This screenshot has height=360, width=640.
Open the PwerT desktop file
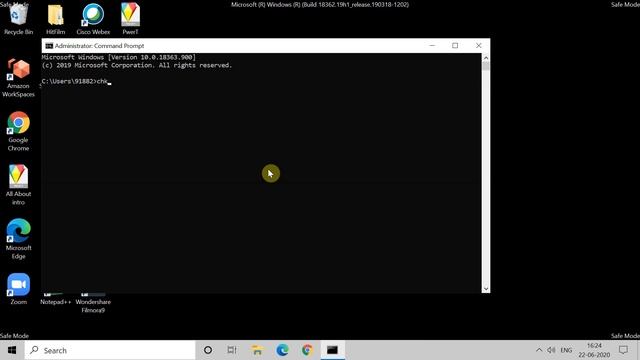click(130, 18)
